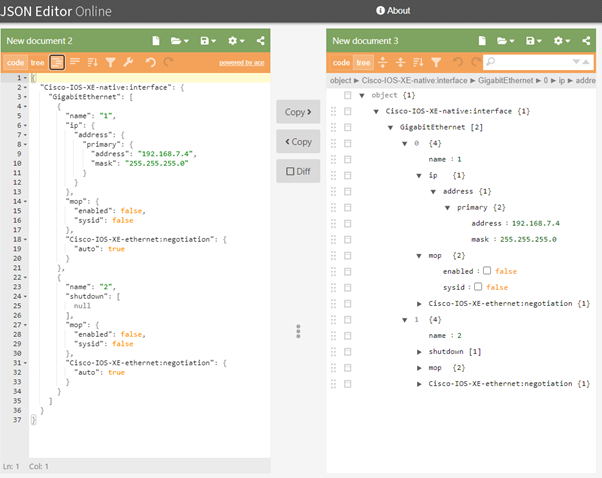602x478 pixels.
Task: Go to next search result arrow
Action: (x=576, y=62)
